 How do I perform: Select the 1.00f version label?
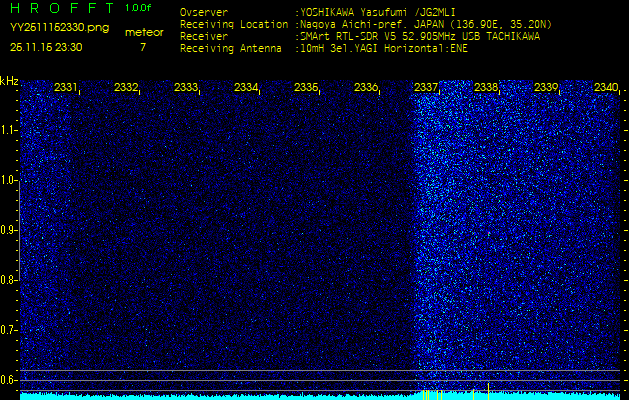(138, 8)
